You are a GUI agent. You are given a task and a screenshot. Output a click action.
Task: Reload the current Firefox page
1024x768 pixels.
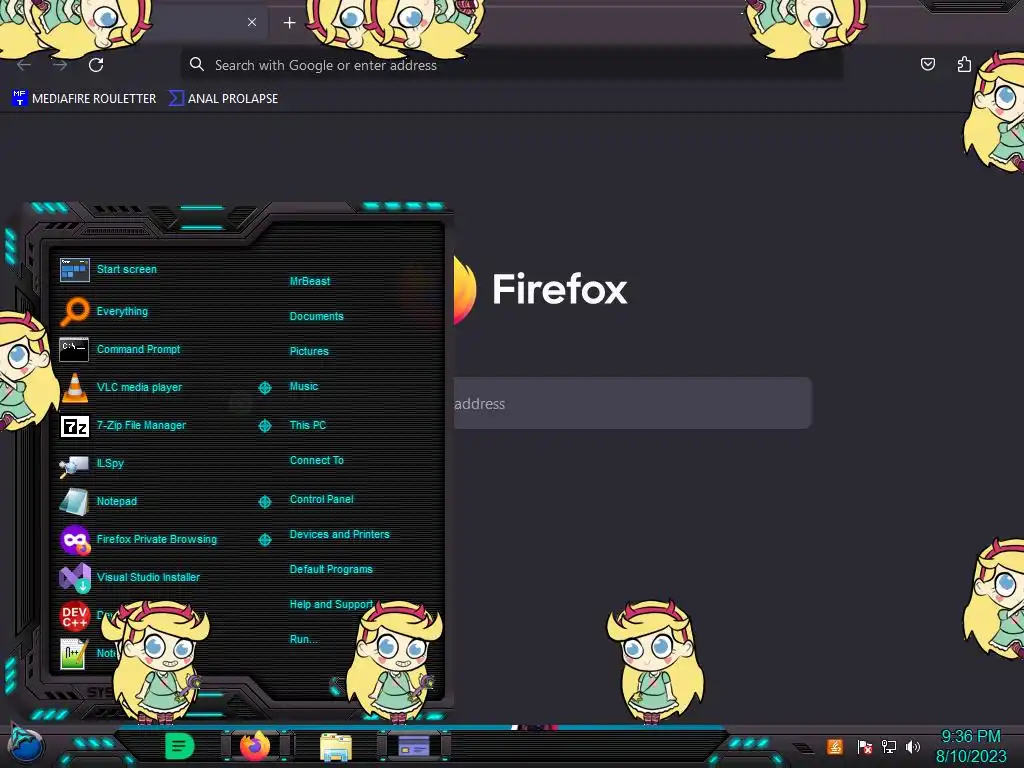(x=96, y=65)
